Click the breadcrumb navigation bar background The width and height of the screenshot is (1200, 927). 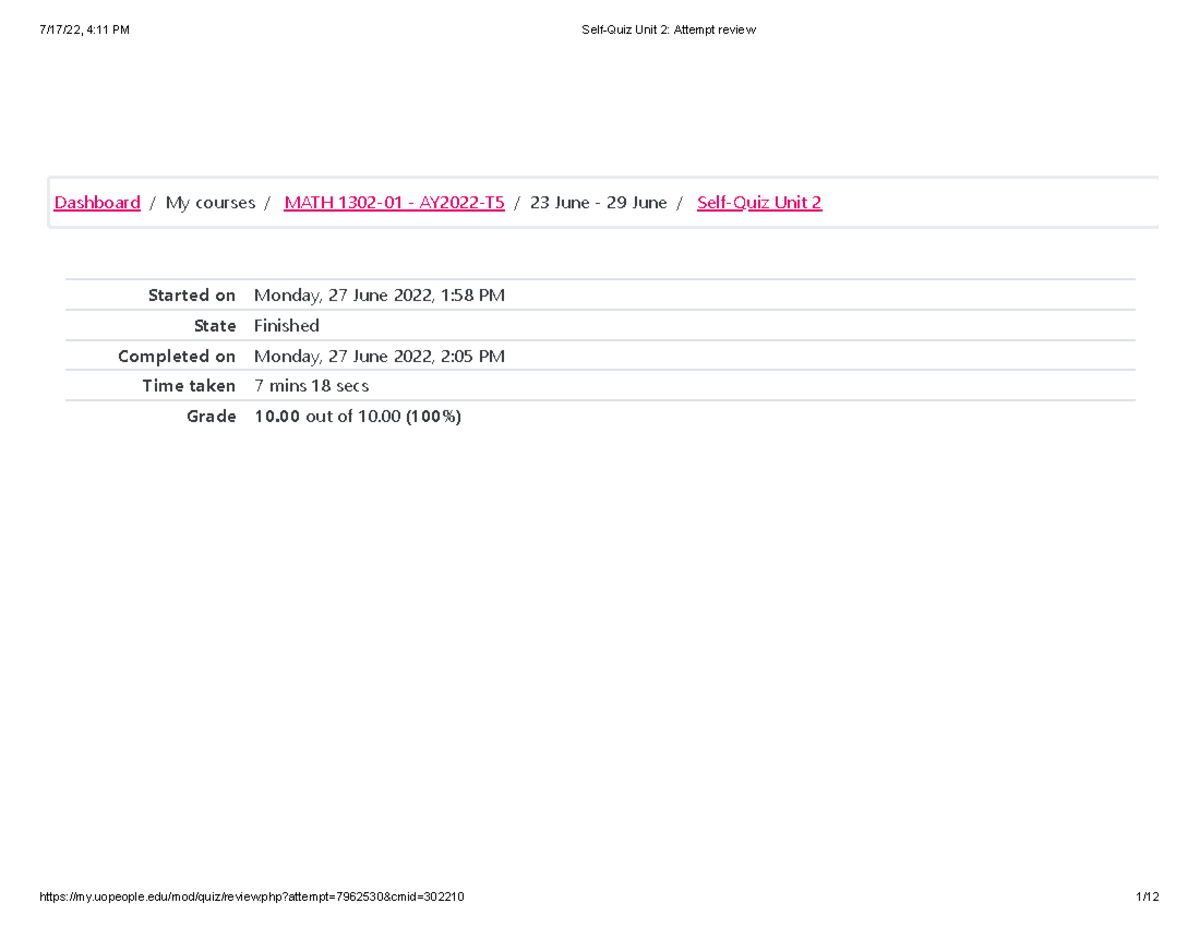click(950, 202)
